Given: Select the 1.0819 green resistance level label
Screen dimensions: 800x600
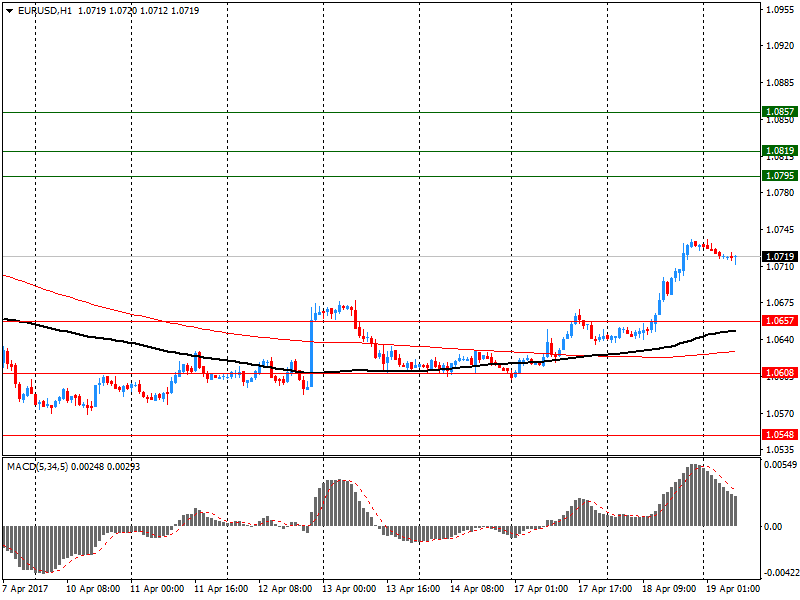Looking at the screenshot, I should [780, 151].
